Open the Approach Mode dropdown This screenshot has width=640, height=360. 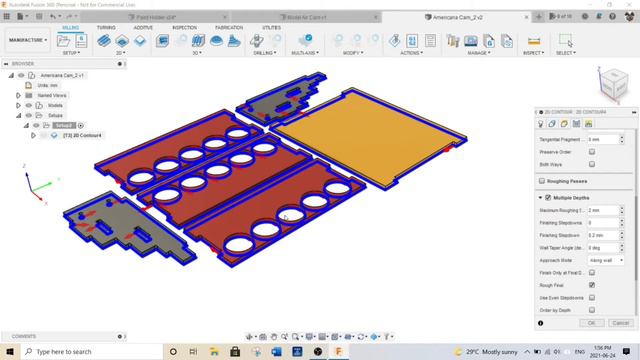click(606, 260)
